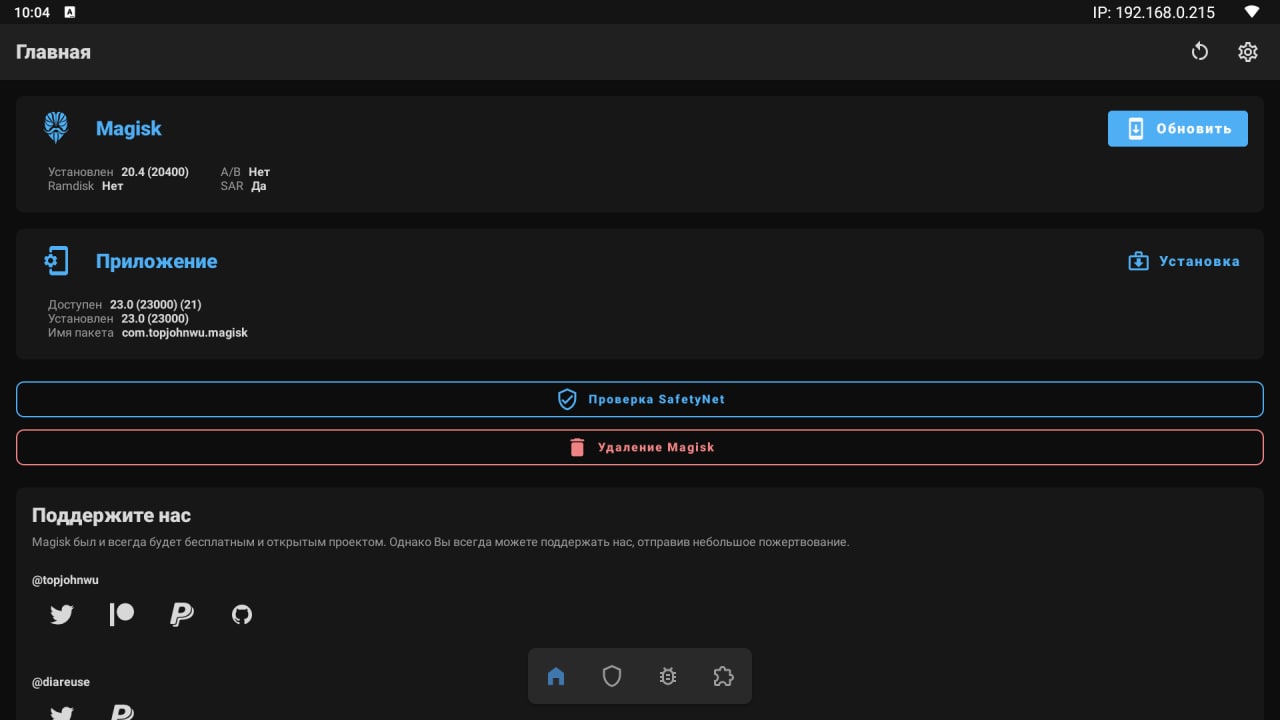Screen dimensions: 1280x720
Task: Switch to the Superuser shield tab
Action: (x=612, y=677)
